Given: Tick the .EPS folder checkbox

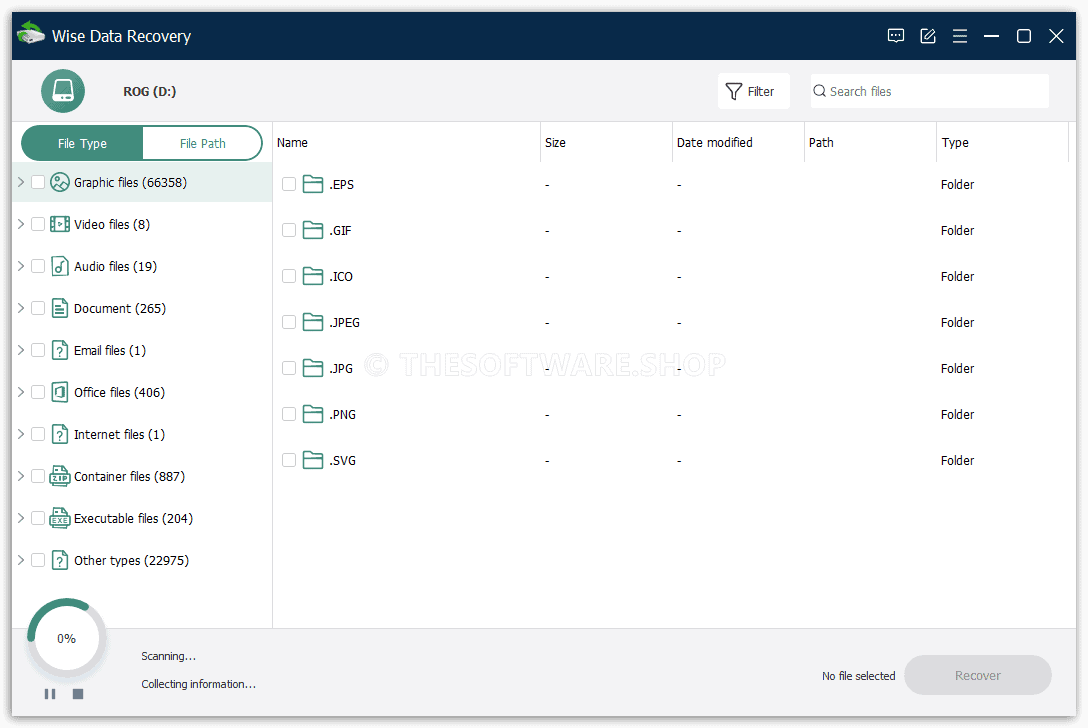Looking at the screenshot, I should click(x=289, y=184).
